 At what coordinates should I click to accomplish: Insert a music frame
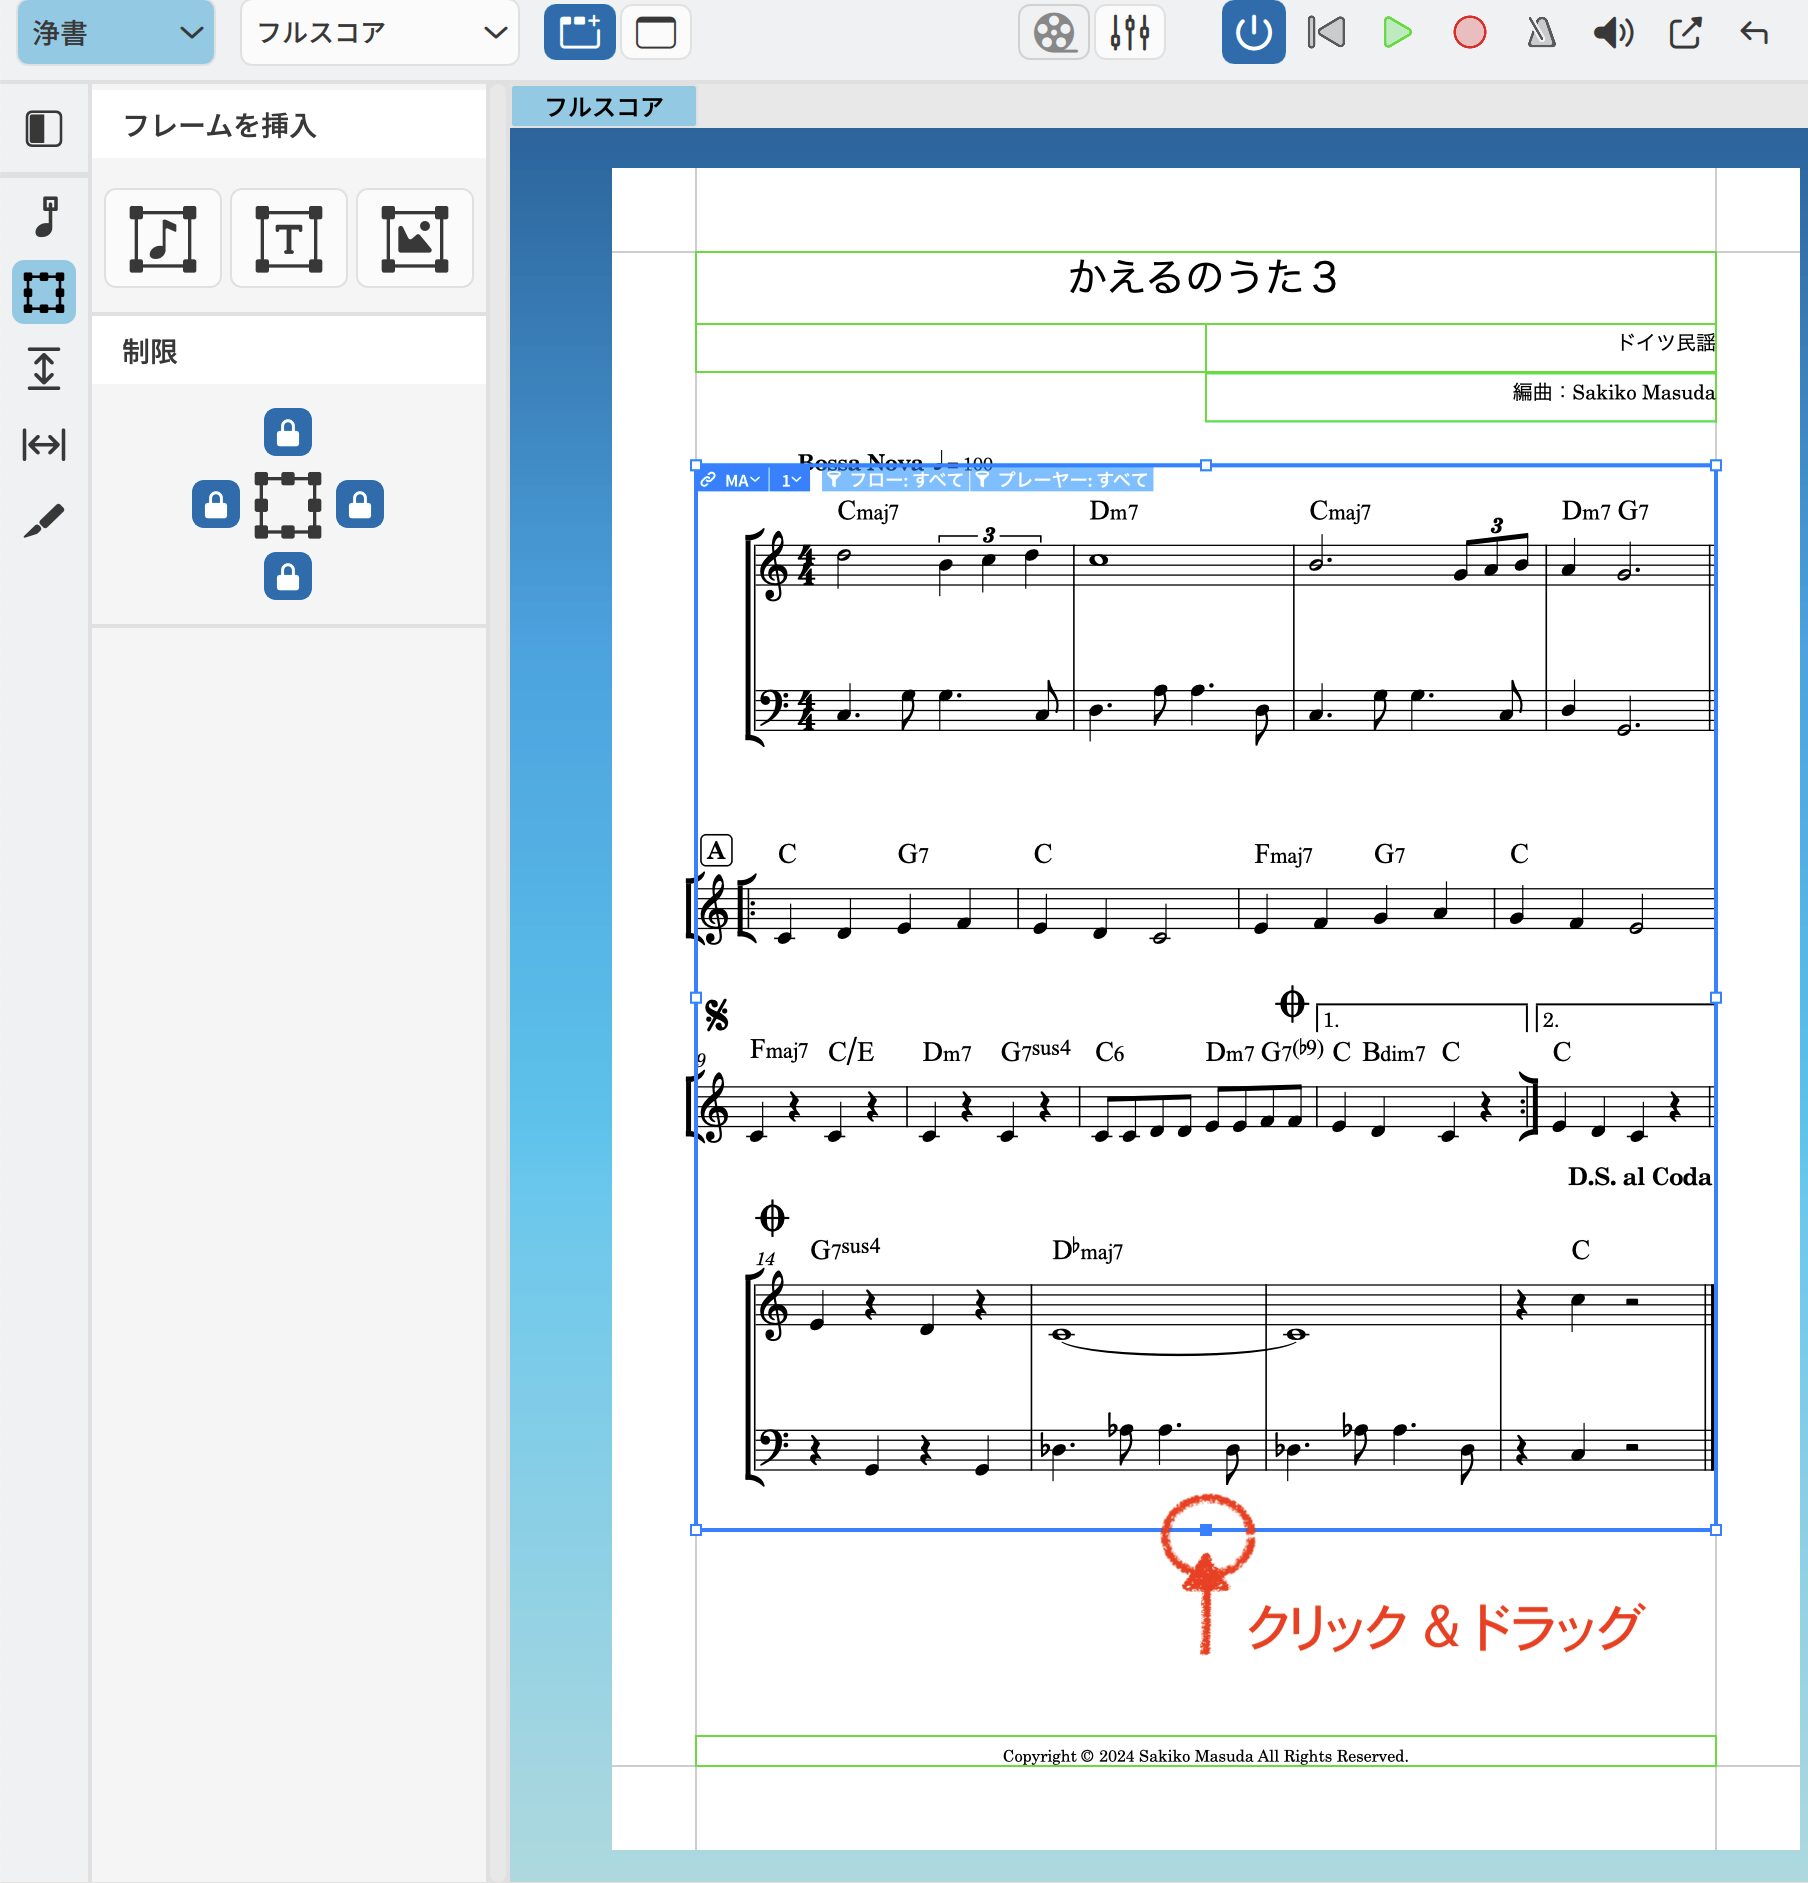[x=163, y=239]
